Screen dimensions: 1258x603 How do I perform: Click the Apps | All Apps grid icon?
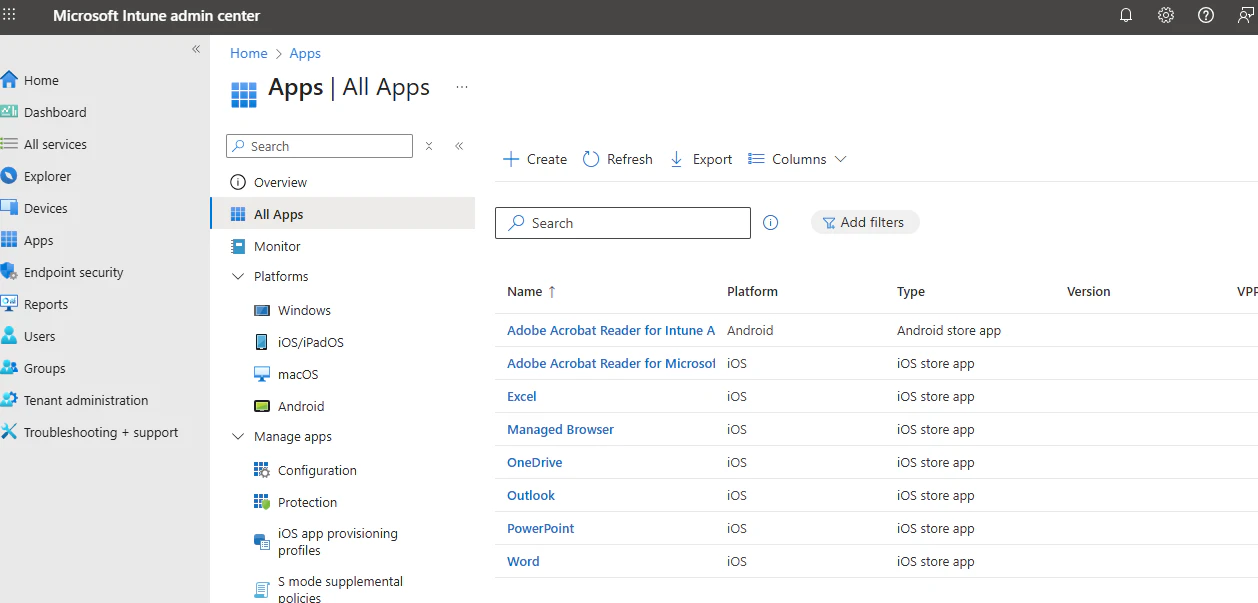tap(244, 94)
